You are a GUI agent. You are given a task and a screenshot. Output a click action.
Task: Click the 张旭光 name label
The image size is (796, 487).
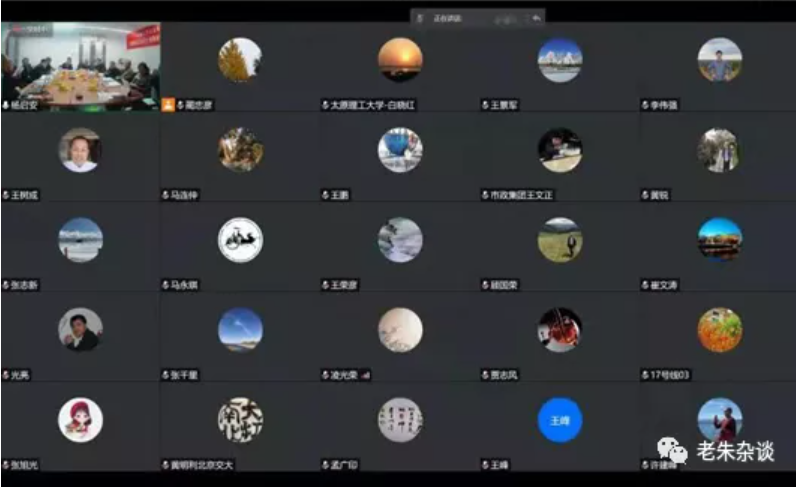24,465
